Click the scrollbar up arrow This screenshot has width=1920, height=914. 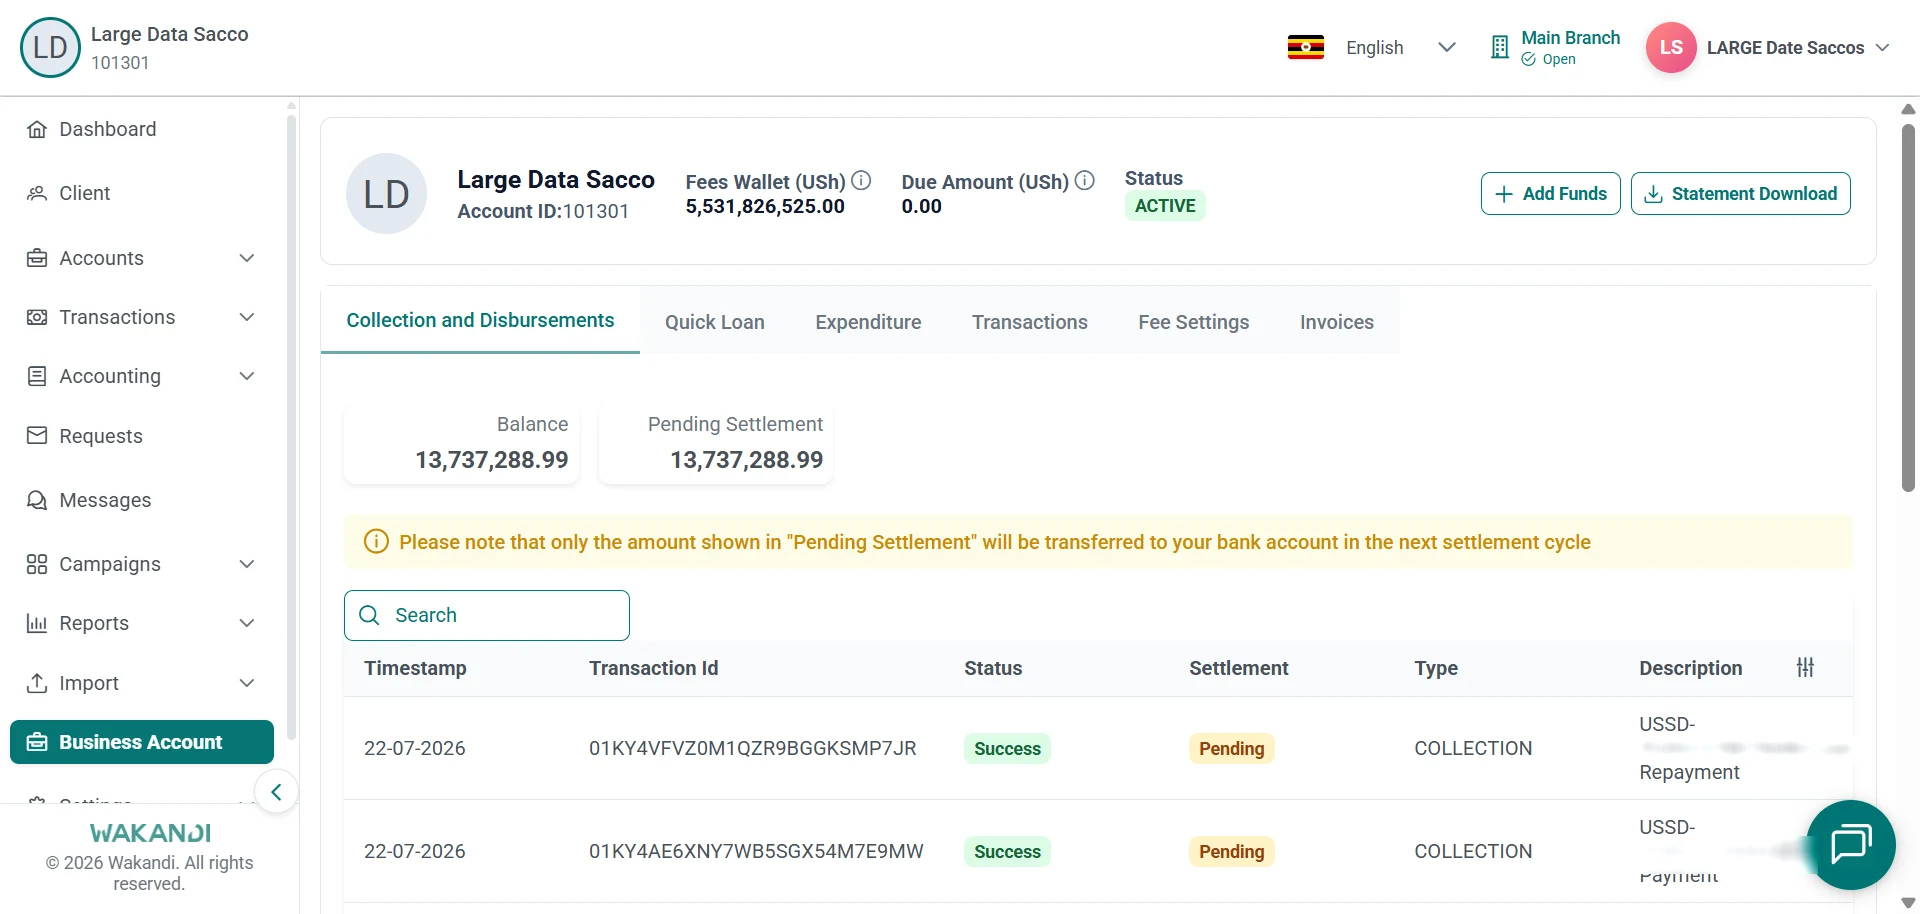point(1908,108)
